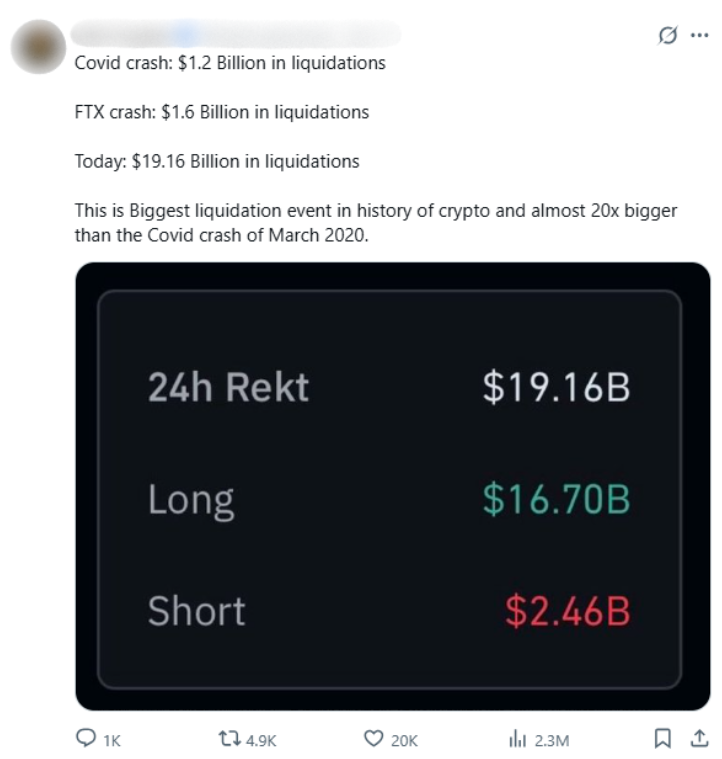The width and height of the screenshot is (722, 759).
Task: Bookmark this liquidation post
Action: (662, 738)
